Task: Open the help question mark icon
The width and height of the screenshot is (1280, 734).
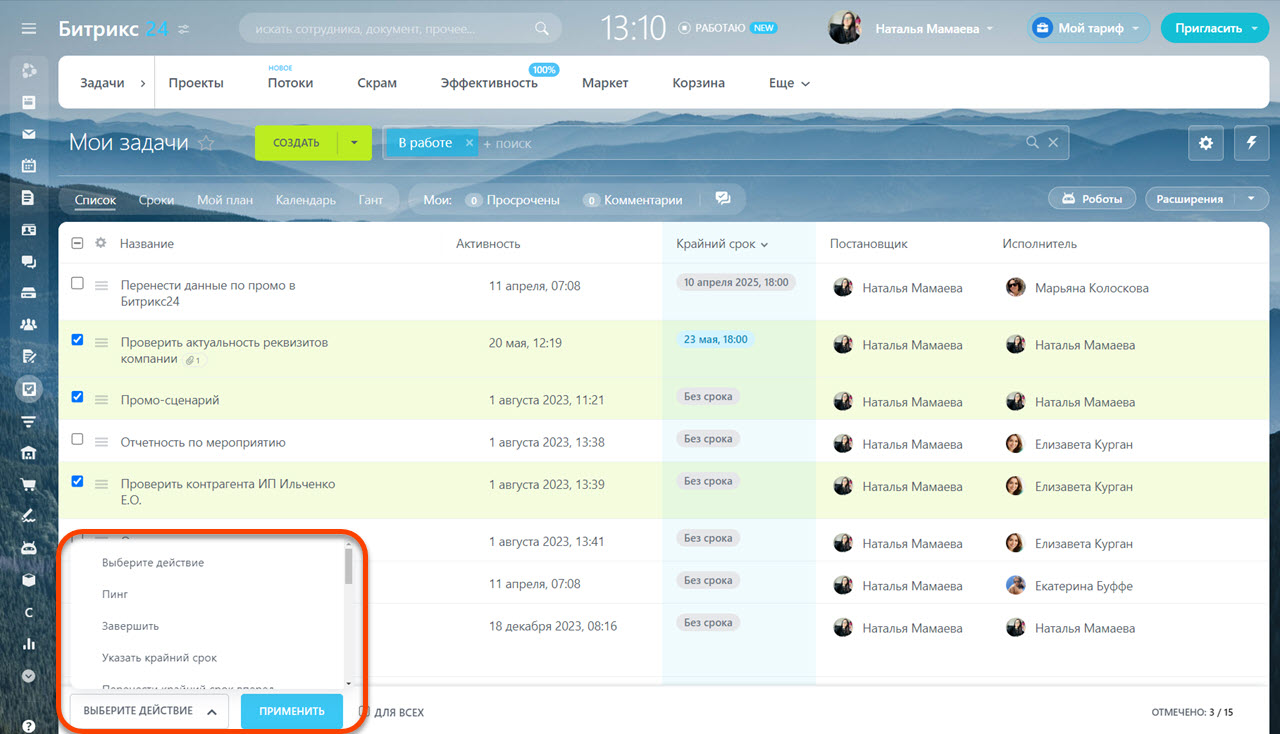Action: point(29,726)
